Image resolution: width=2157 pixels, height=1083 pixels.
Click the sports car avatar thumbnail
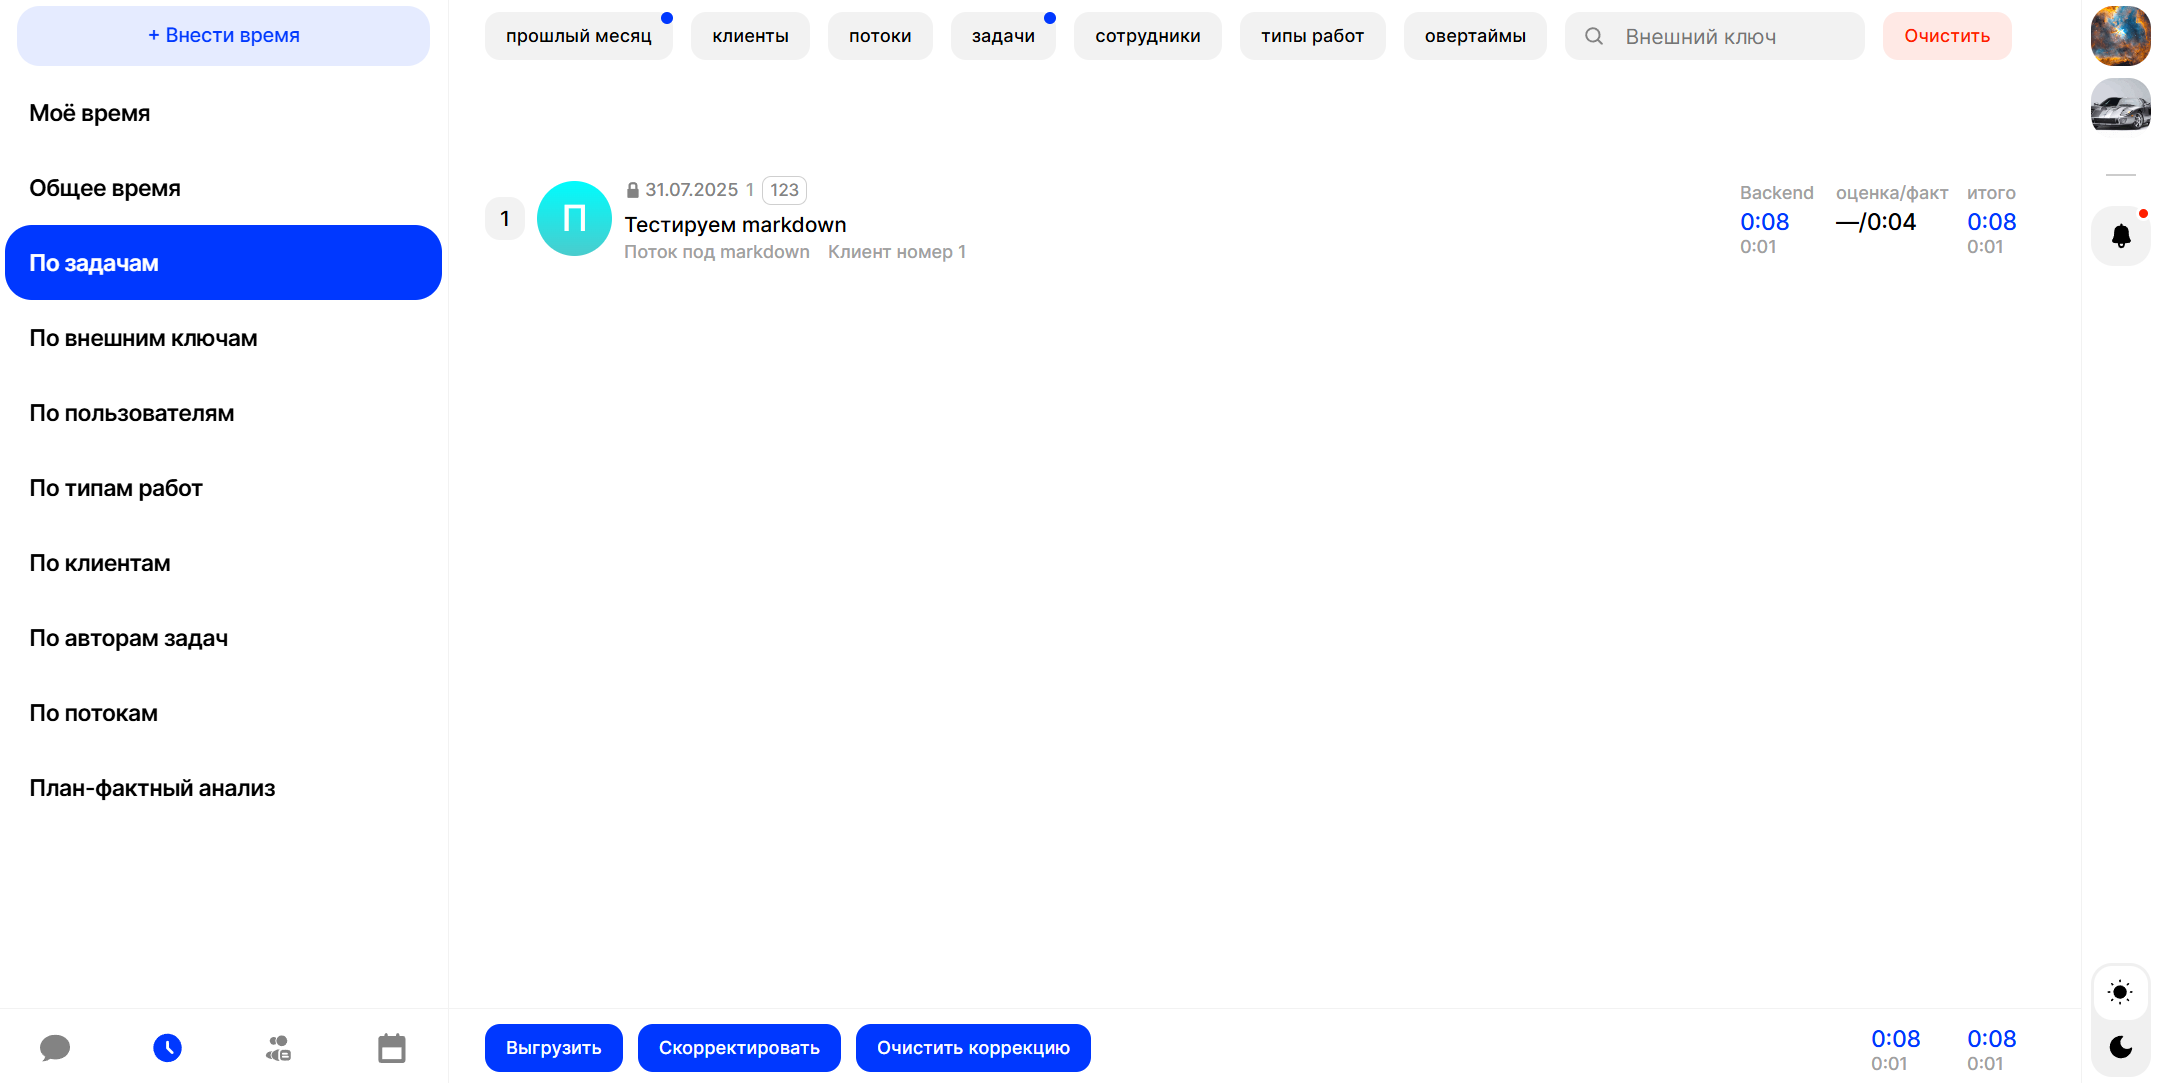(2120, 106)
